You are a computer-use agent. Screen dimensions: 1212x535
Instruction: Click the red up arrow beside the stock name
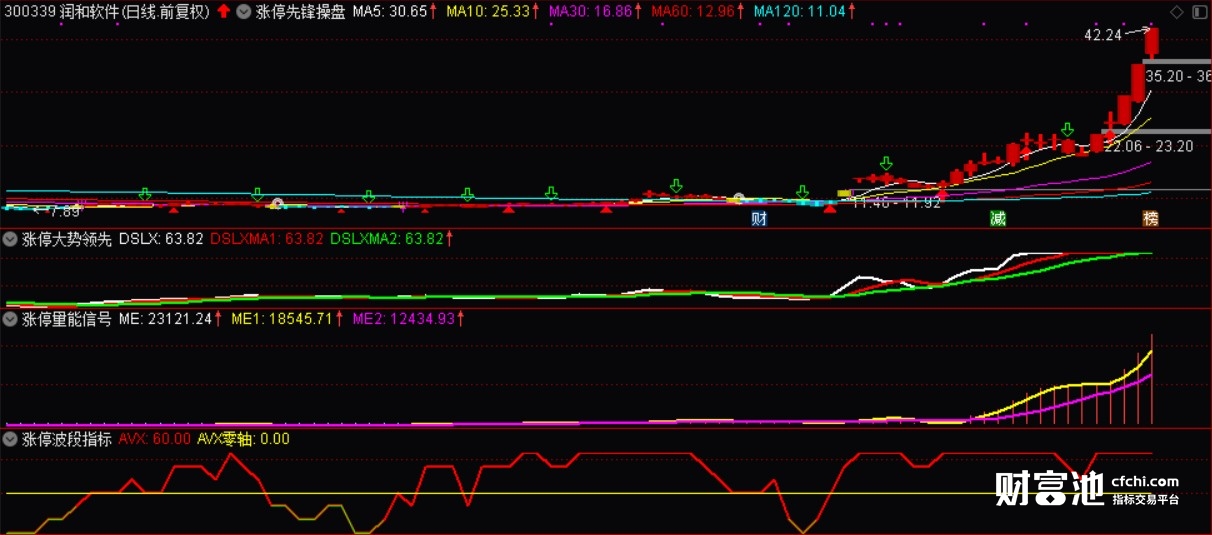pos(223,12)
